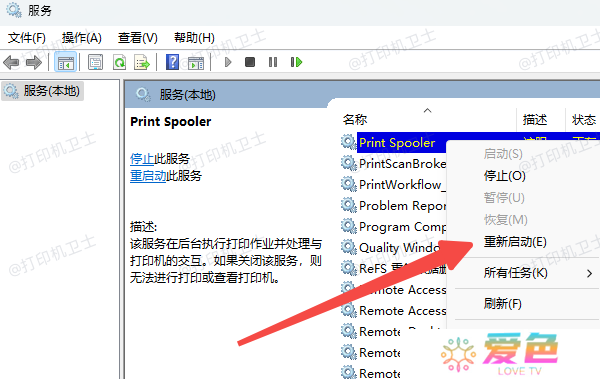Click the Stop Service square icon
600x379 pixels.
250,62
